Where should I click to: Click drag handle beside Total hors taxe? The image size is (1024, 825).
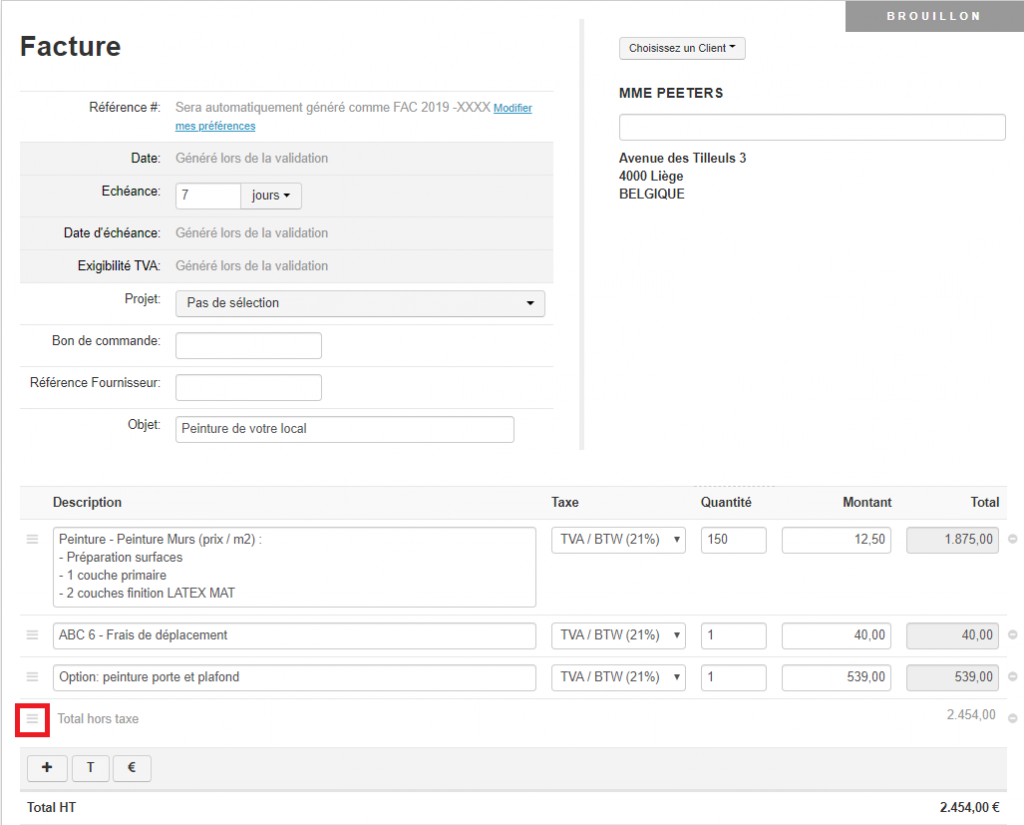32,718
